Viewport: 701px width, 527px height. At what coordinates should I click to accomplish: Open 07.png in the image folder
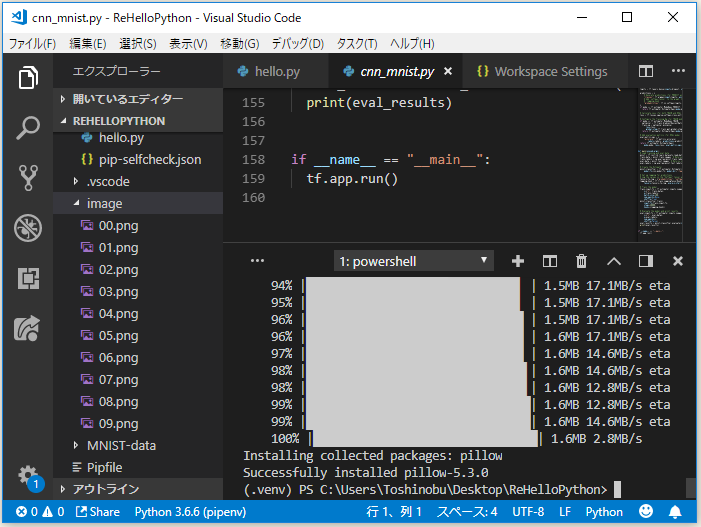pos(138,379)
